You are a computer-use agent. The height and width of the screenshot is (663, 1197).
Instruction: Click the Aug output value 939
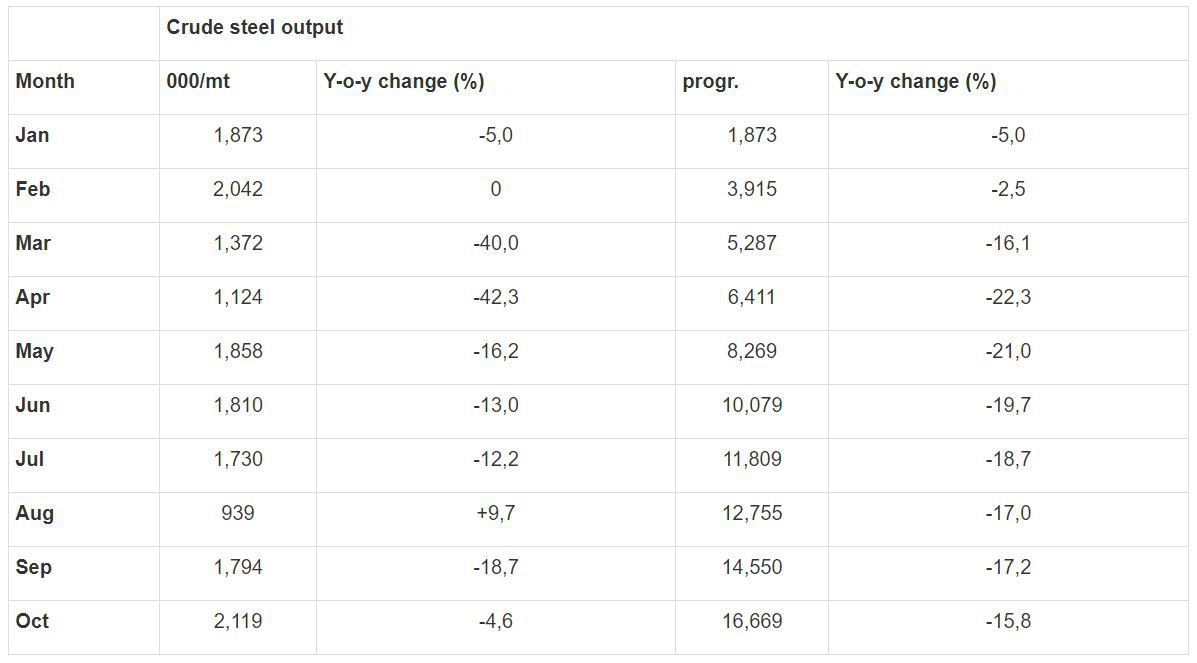238,513
